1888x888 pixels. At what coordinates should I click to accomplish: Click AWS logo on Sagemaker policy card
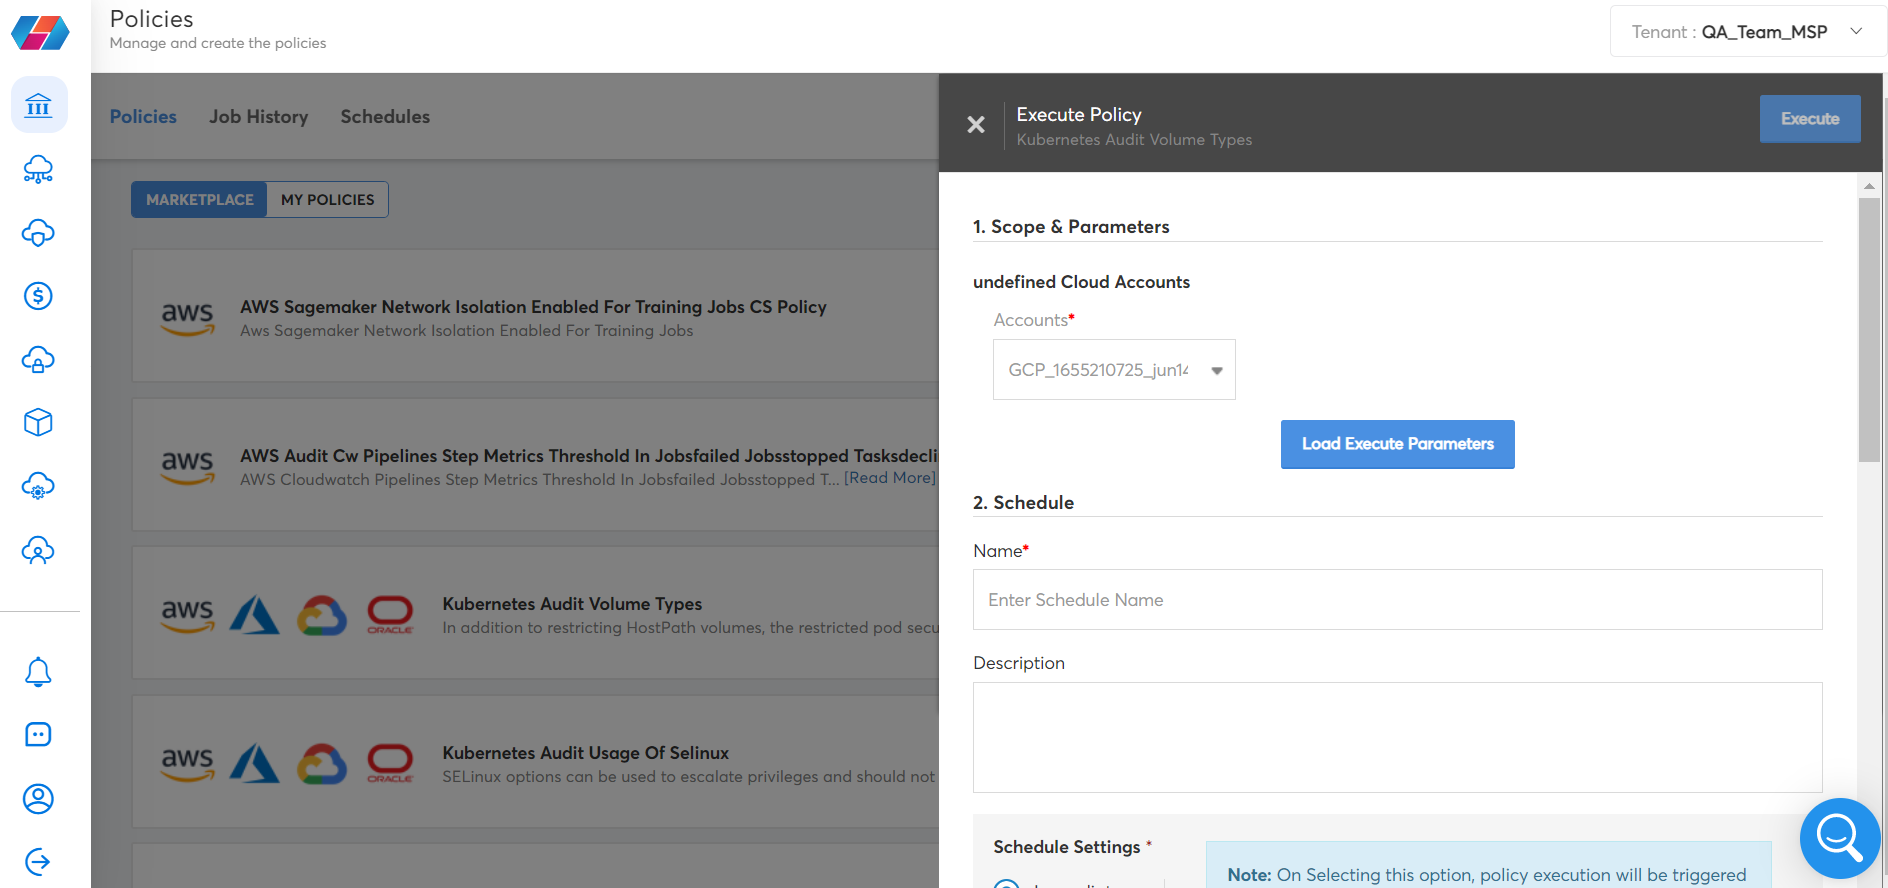pos(188,319)
